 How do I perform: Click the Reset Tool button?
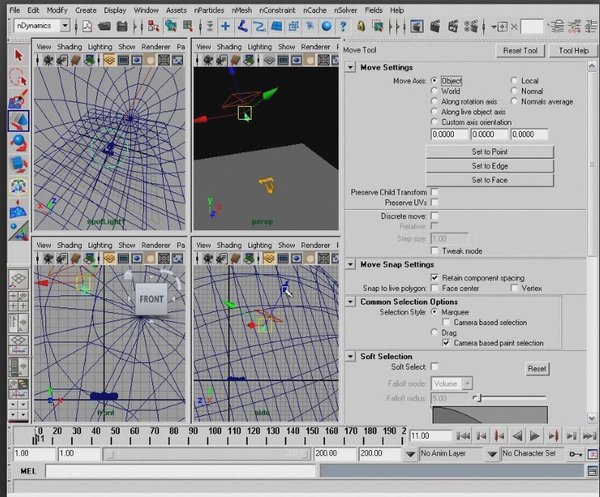520,50
